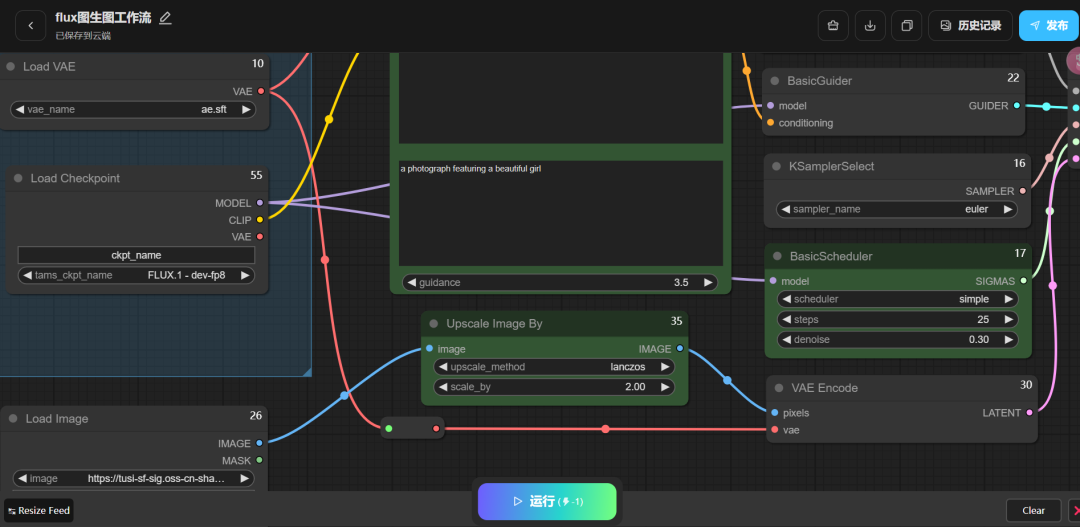Adjust the denoise 0.30 value field
The height and width of the screenshot is (527, 1080).
[897, 340]
